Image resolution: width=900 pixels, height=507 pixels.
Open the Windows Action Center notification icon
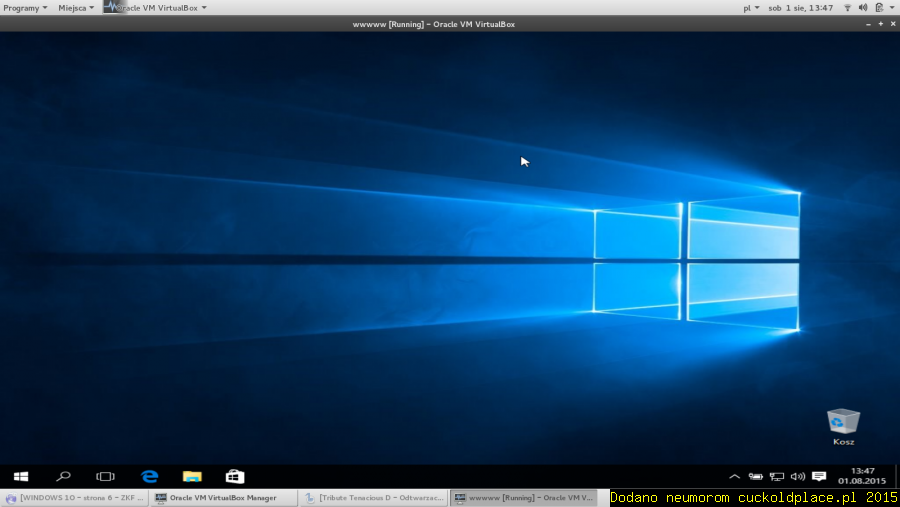pos(819,477)
